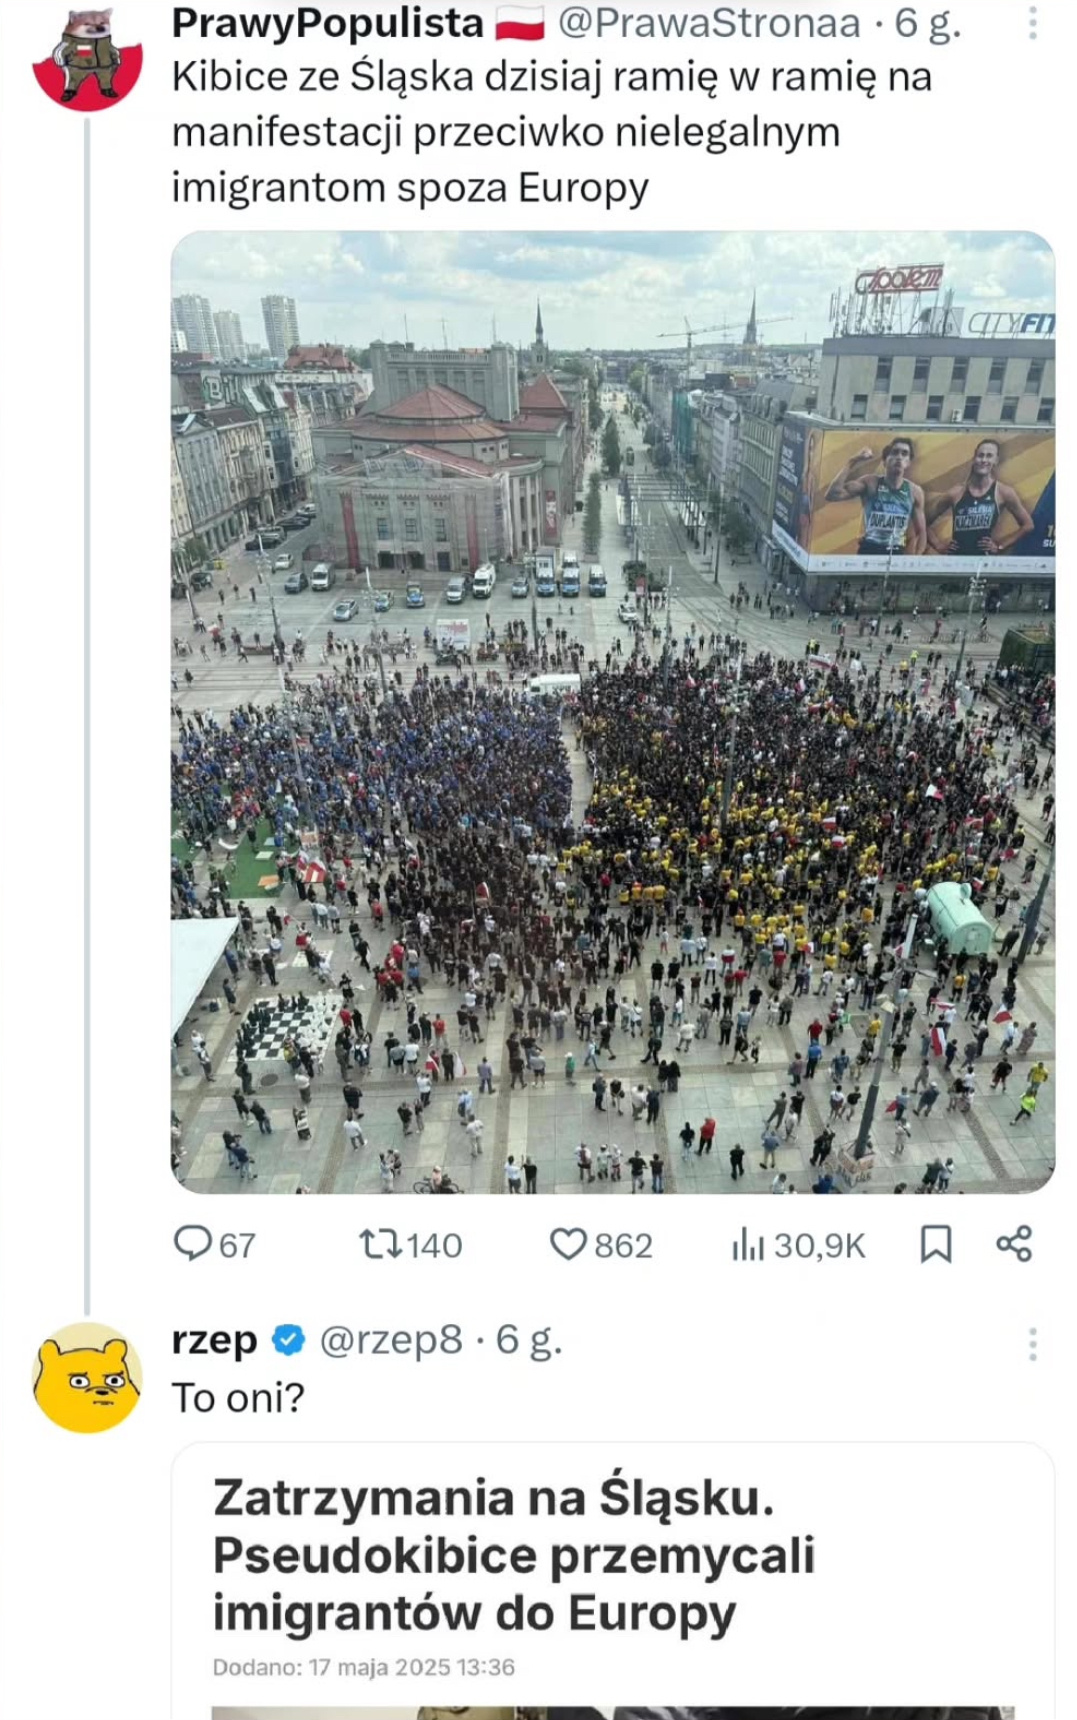The height and width of the screenshot is (1720, 1077).
Task: Open the reply icon with 67 comments
Action: point(193,1244)
